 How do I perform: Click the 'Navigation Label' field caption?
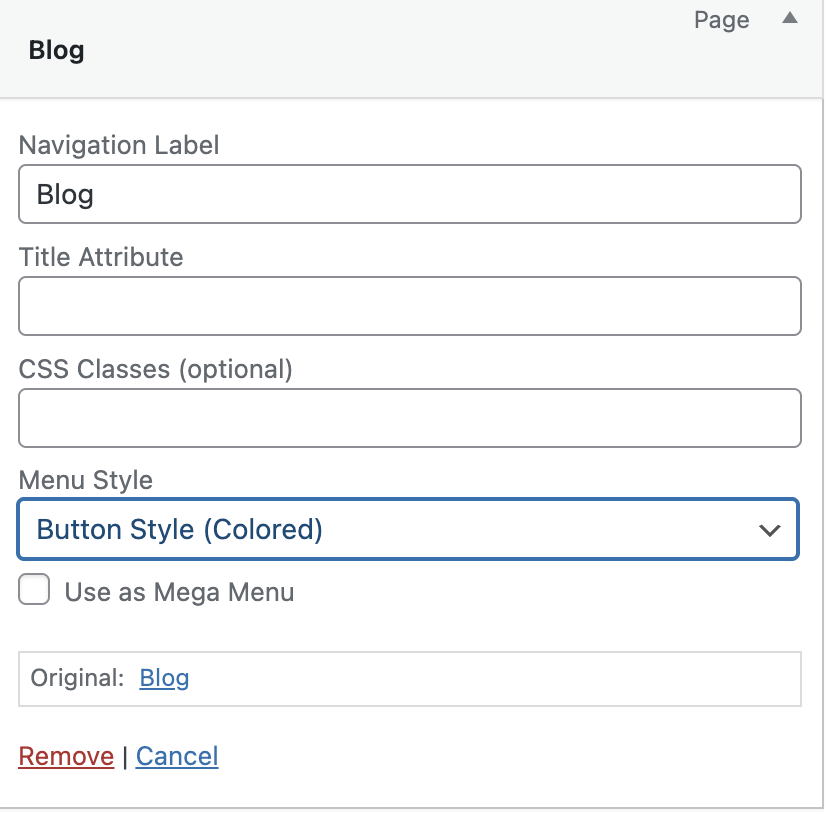[x=119, y=145]
